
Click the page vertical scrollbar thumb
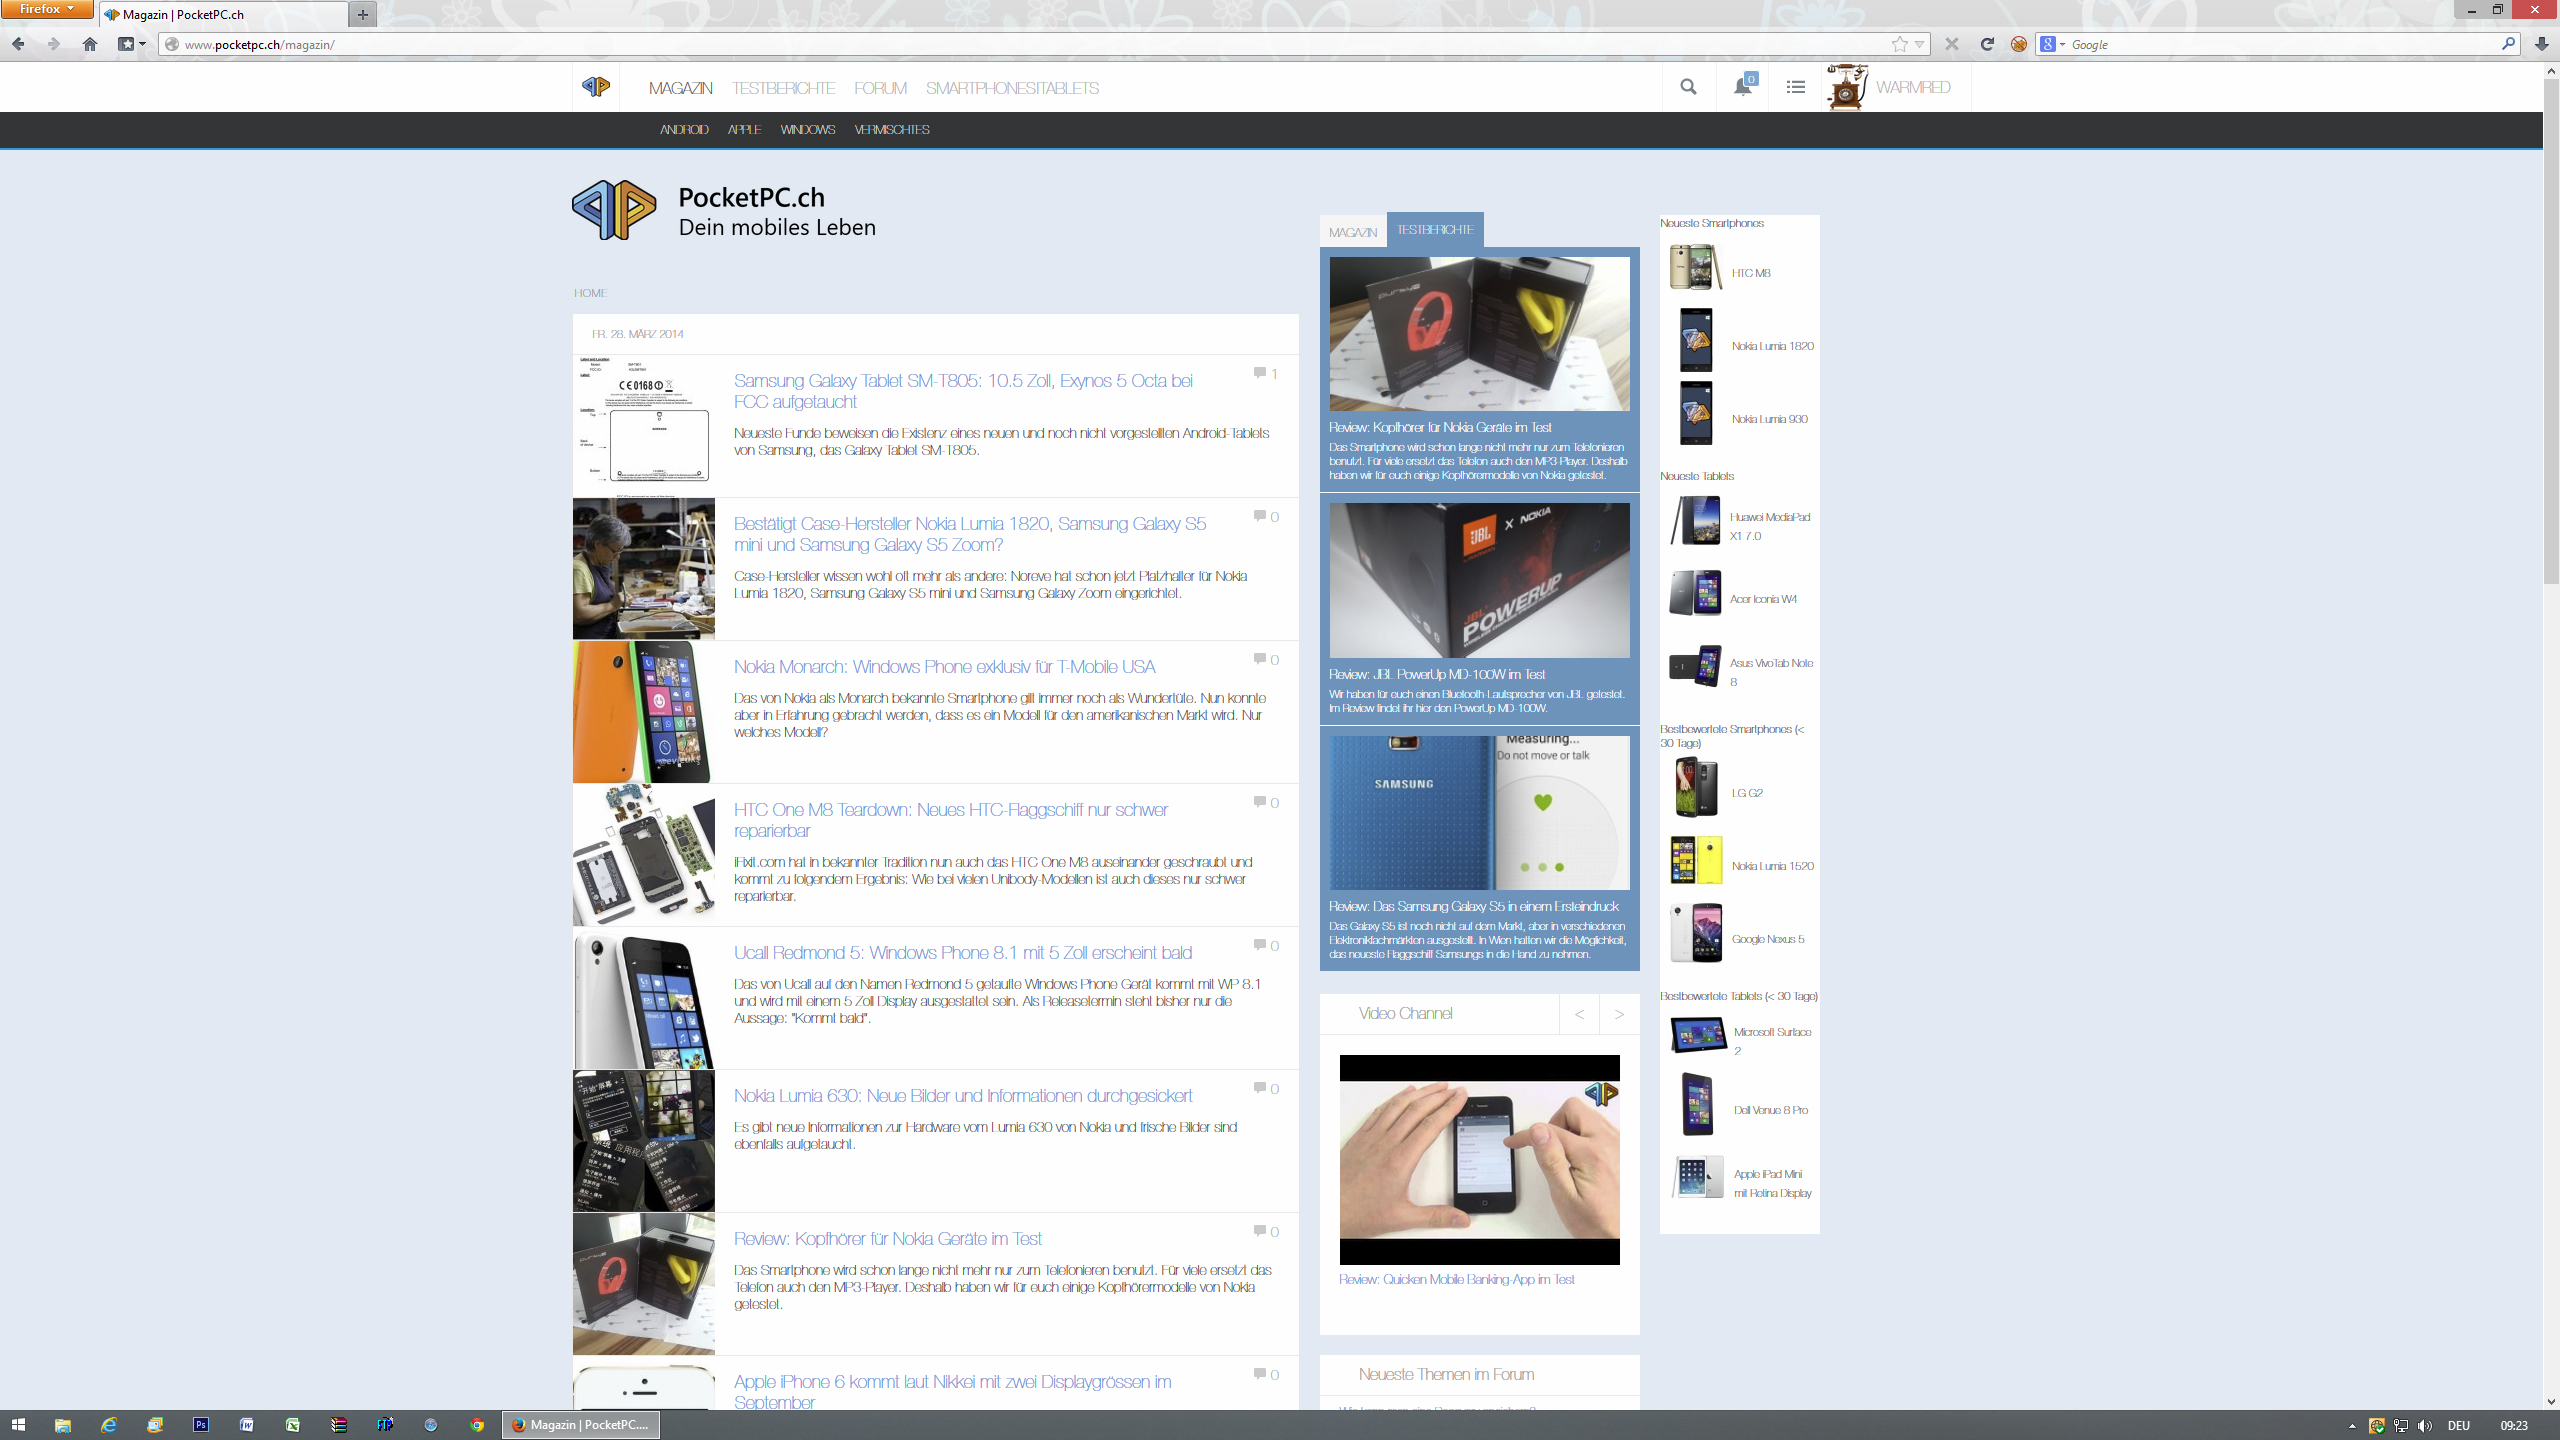click(x=2551, y=330)
